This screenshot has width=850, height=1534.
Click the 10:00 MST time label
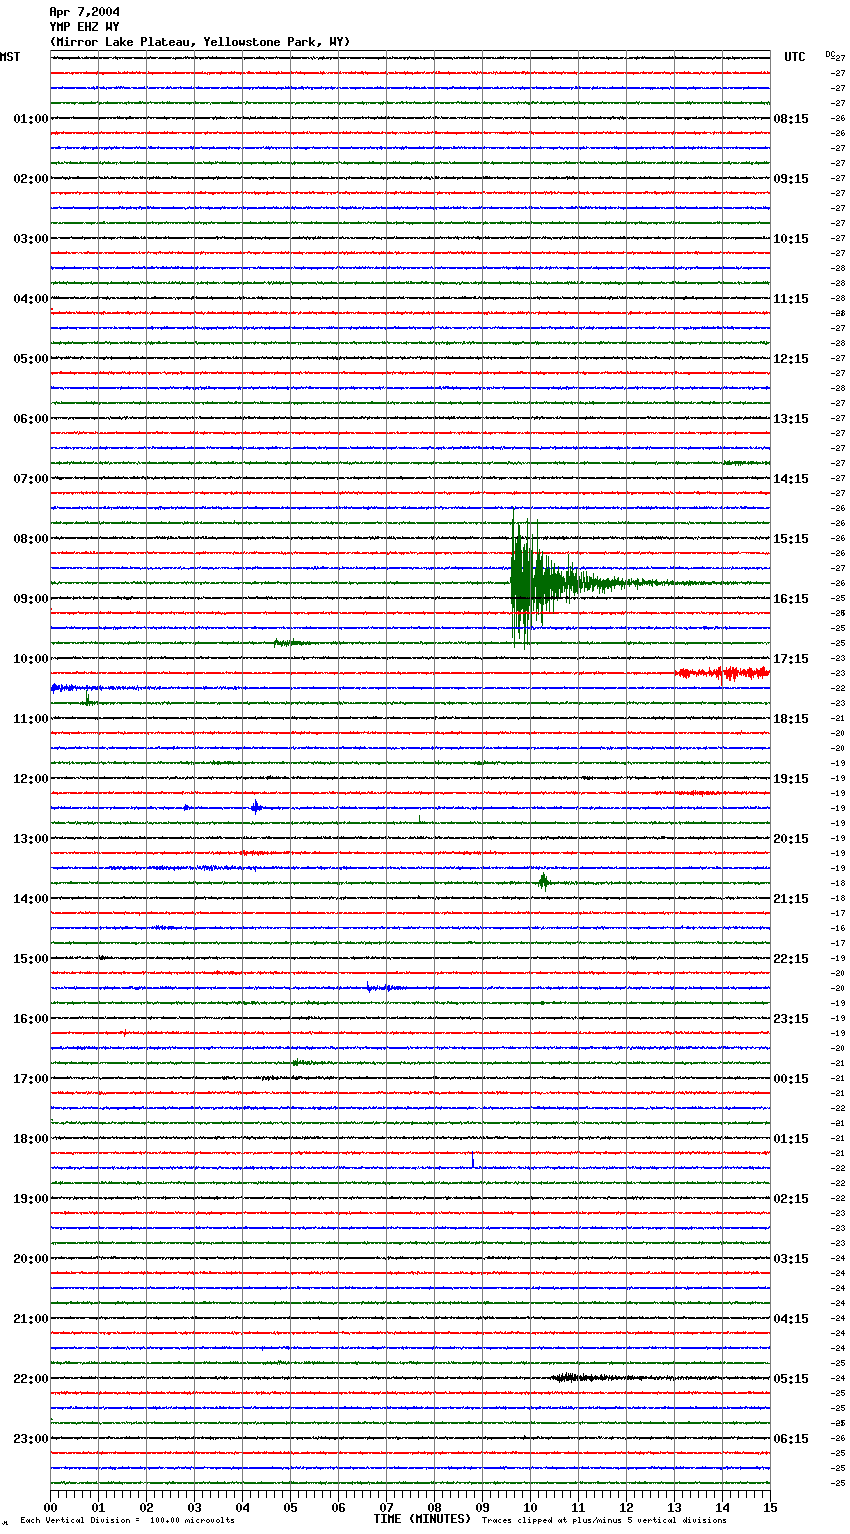coord(31,659)
